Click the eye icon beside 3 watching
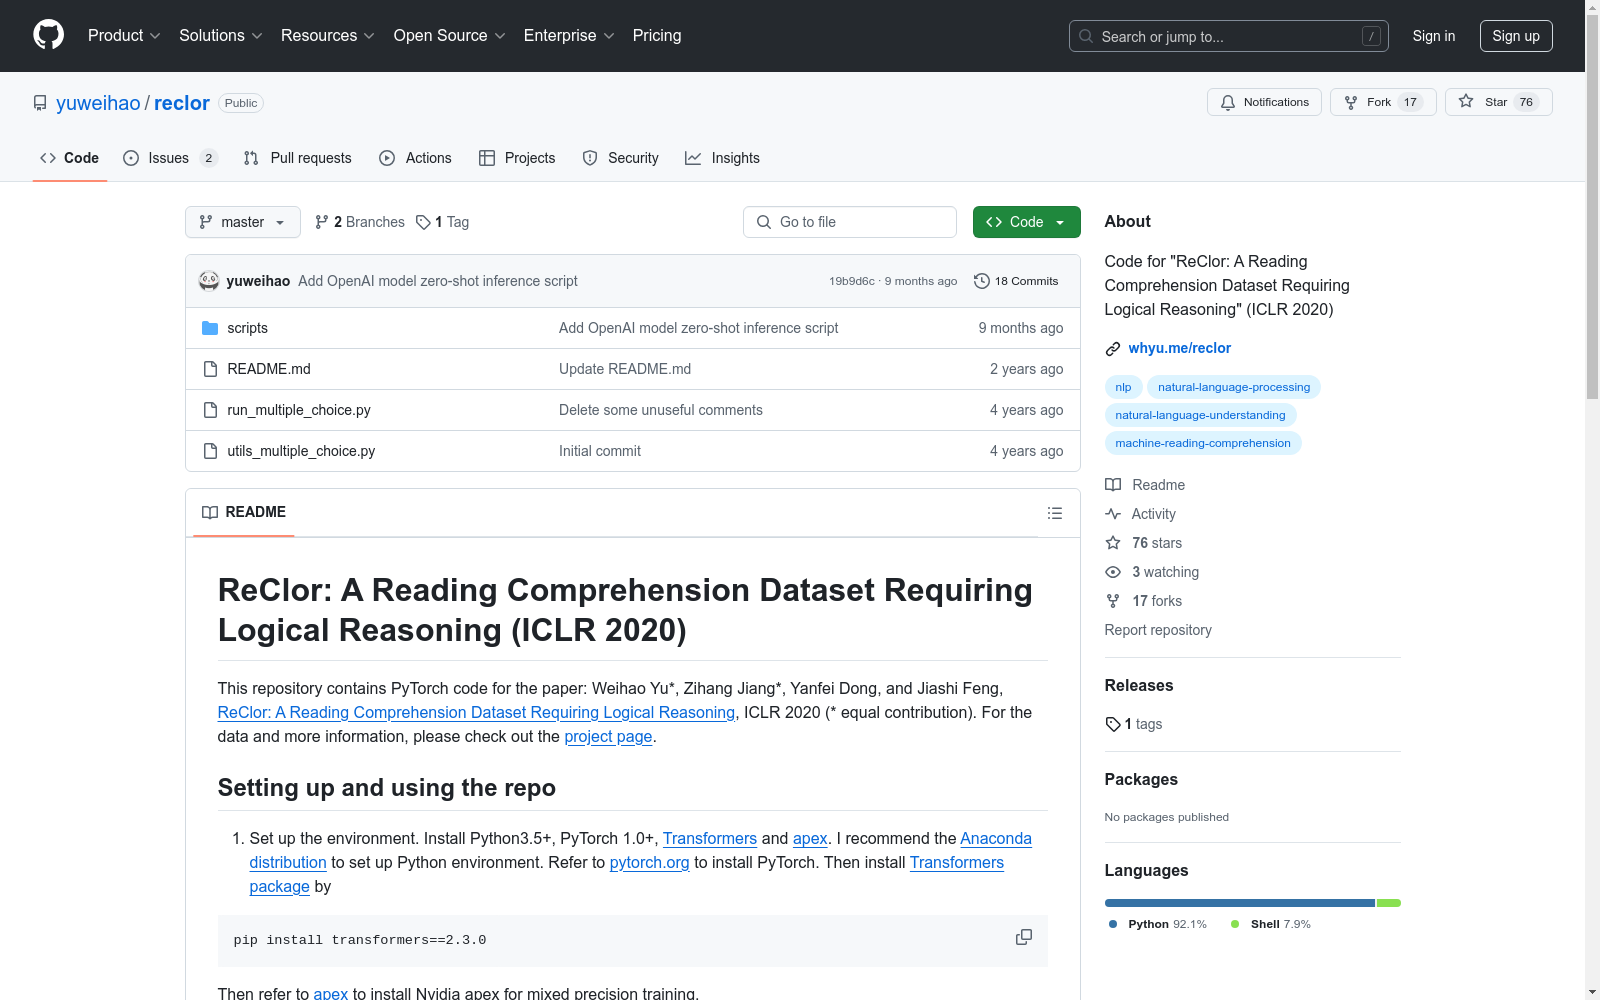1600x1000 pixels. point(1113,572)
